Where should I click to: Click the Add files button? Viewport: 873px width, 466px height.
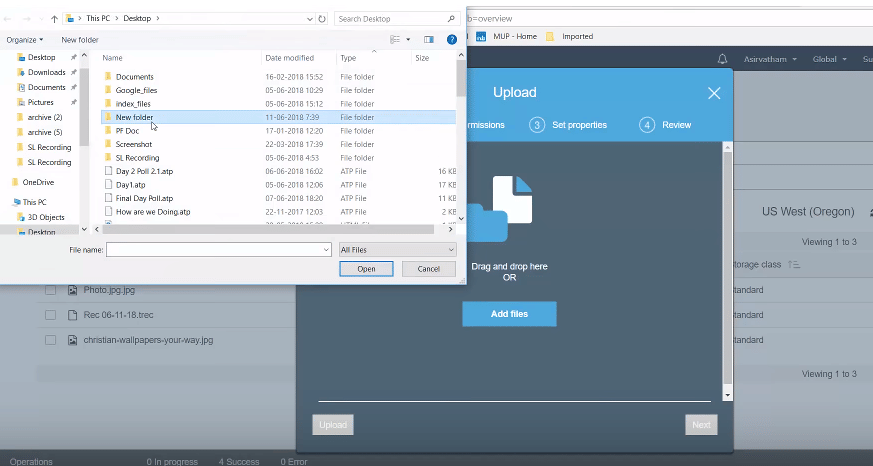[x=509, y=314]
